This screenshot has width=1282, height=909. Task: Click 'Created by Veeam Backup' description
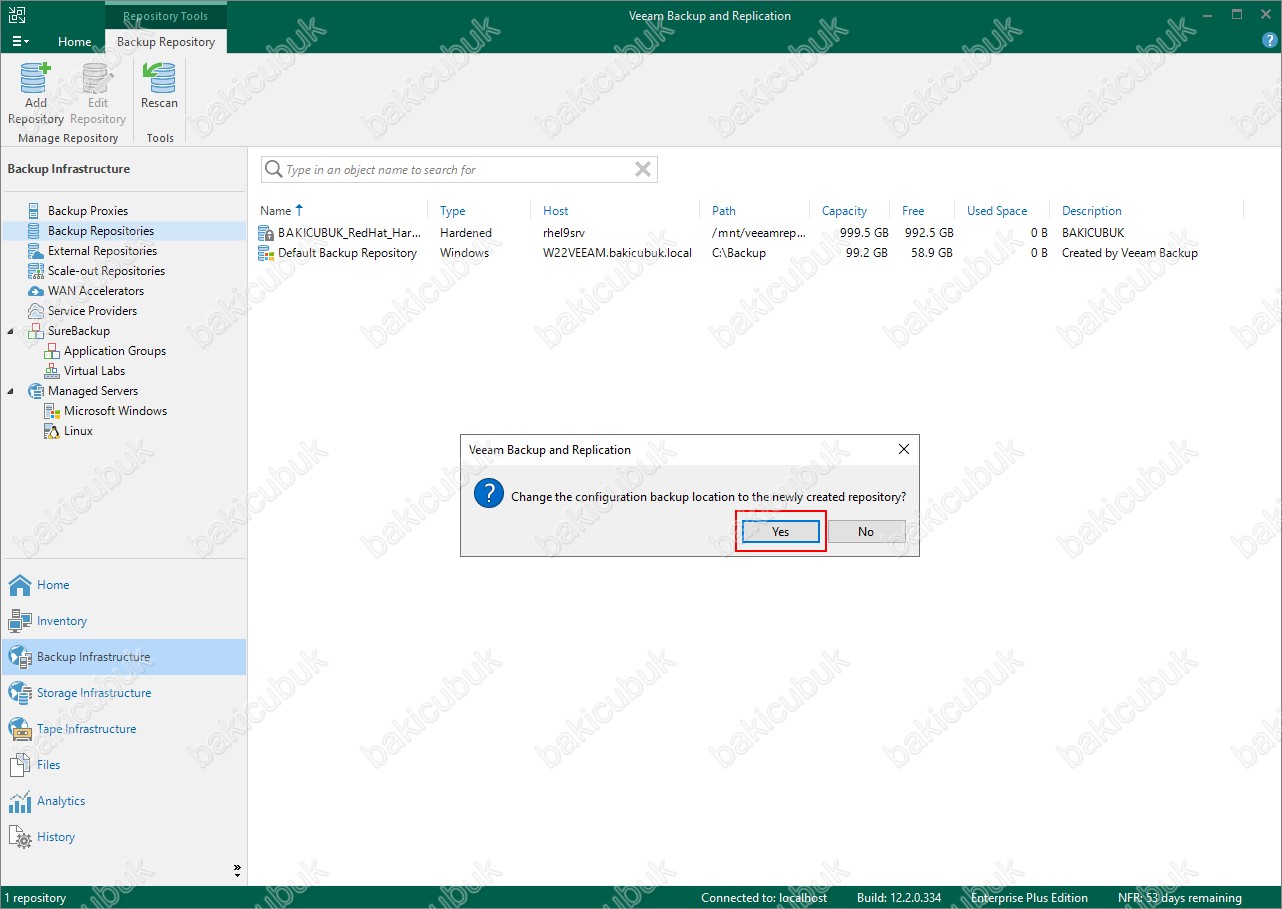(1130, 253)
